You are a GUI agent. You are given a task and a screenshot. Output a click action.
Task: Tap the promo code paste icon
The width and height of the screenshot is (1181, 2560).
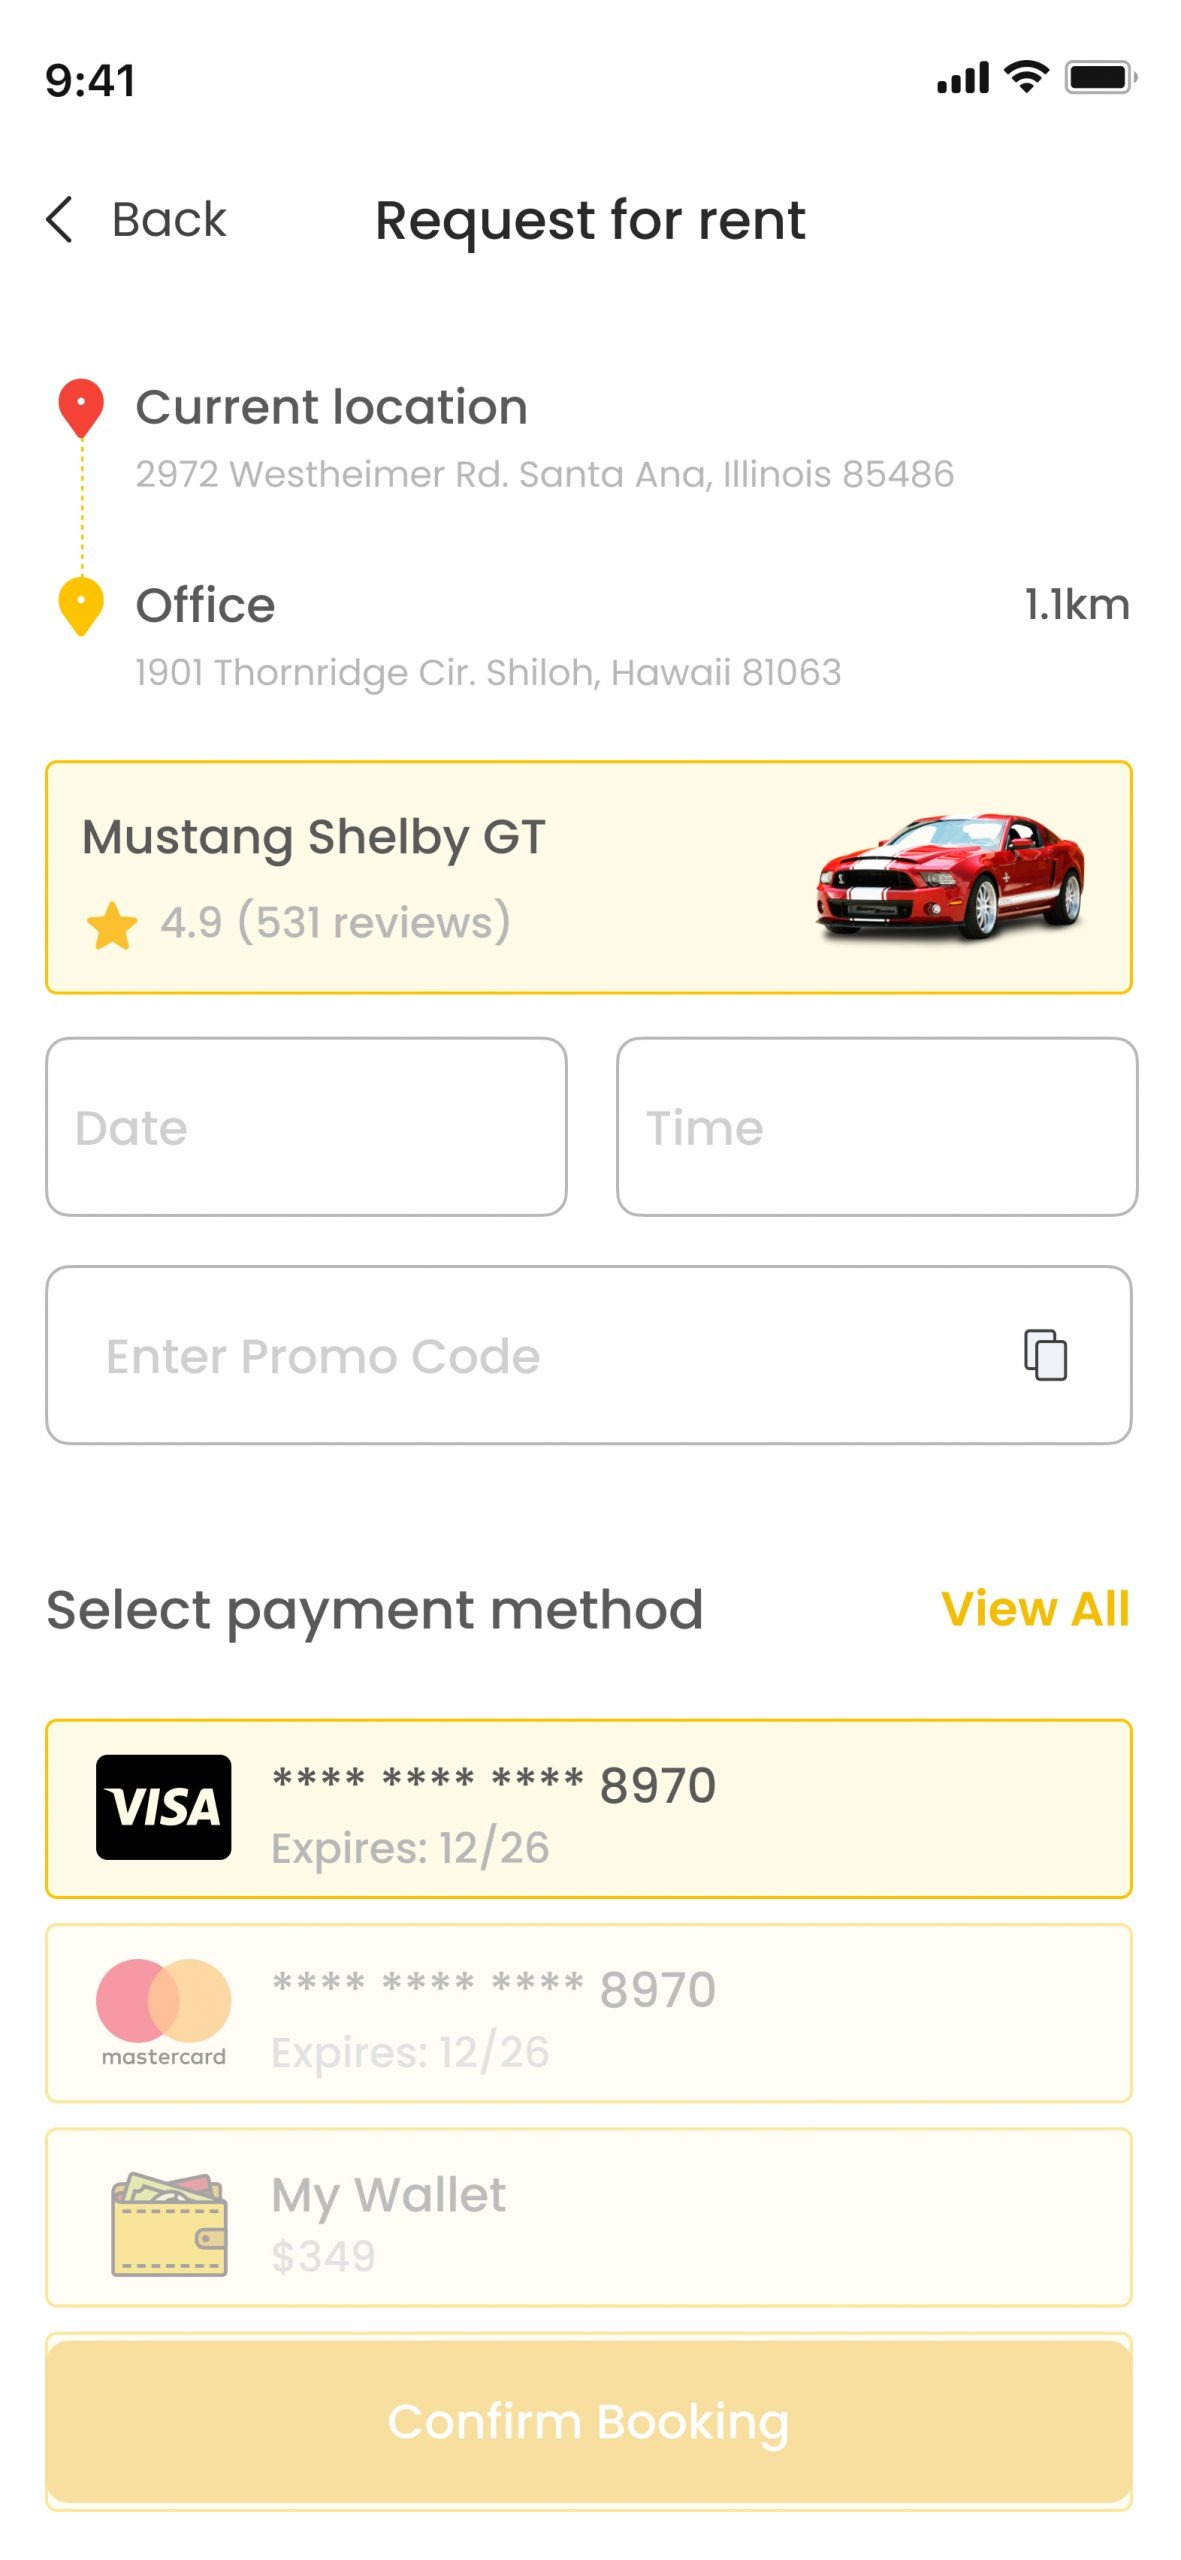1045,1355
